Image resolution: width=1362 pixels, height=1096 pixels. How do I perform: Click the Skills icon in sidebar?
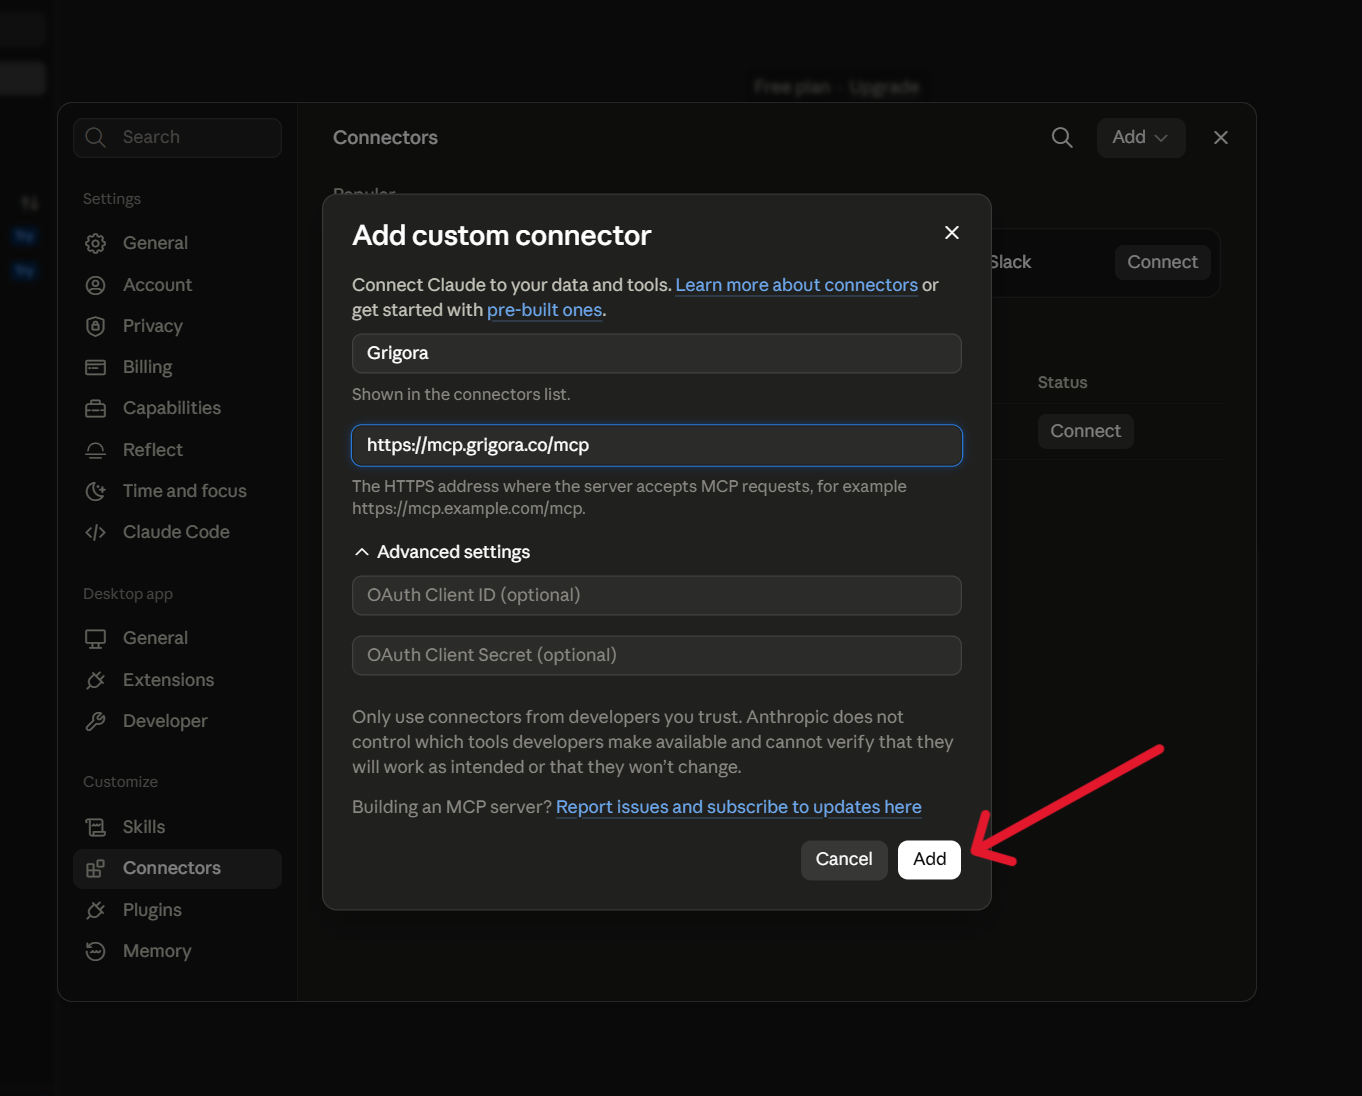[x=96, y=827]
